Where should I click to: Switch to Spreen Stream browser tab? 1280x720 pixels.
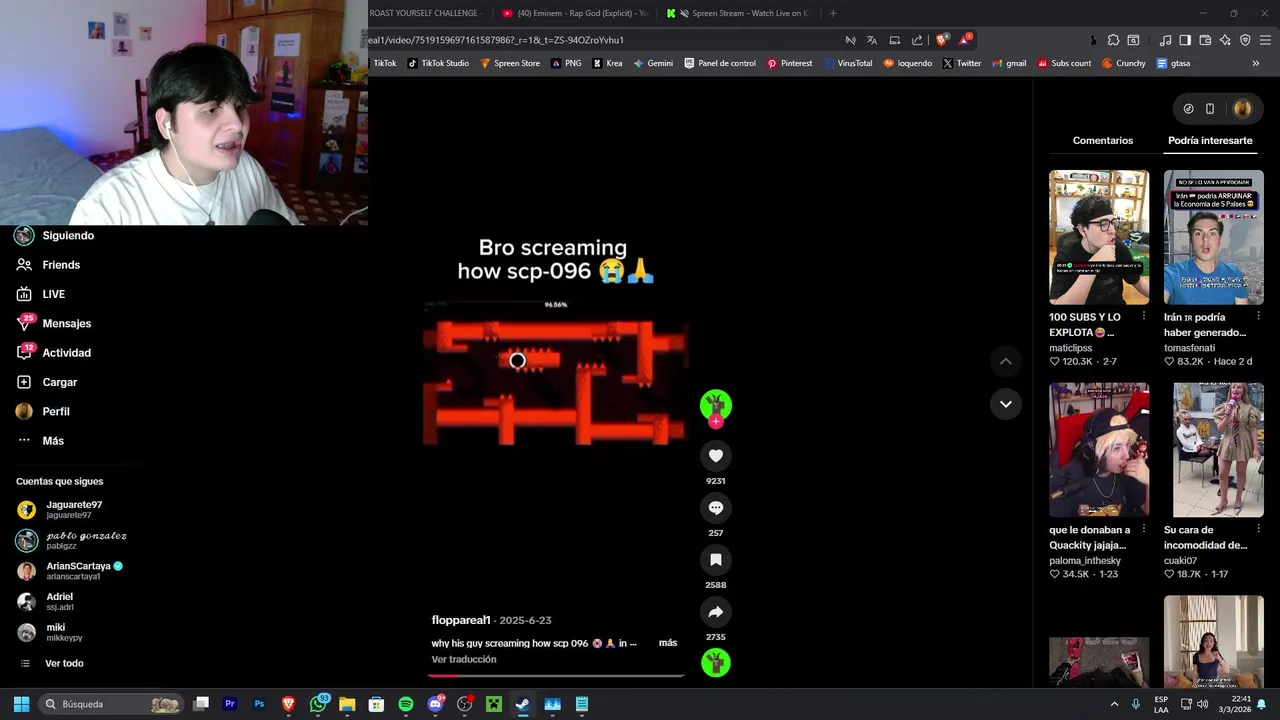(x=738, y=13)
